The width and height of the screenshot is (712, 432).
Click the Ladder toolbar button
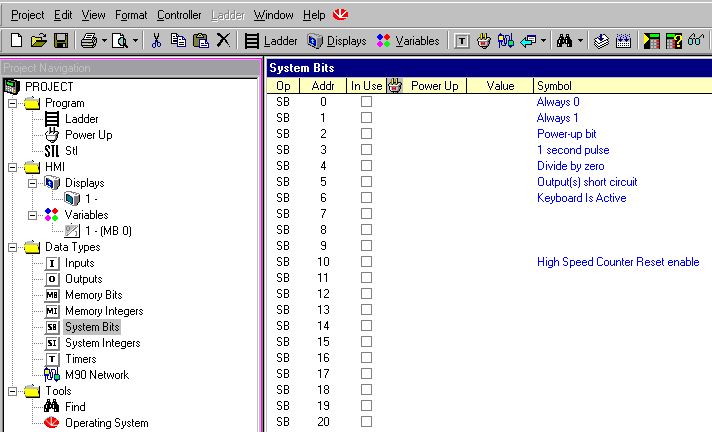pos(271,41)
